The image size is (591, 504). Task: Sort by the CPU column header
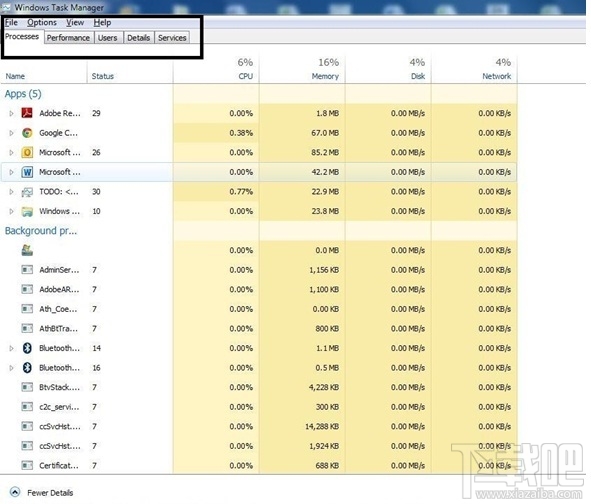(245, 76)
